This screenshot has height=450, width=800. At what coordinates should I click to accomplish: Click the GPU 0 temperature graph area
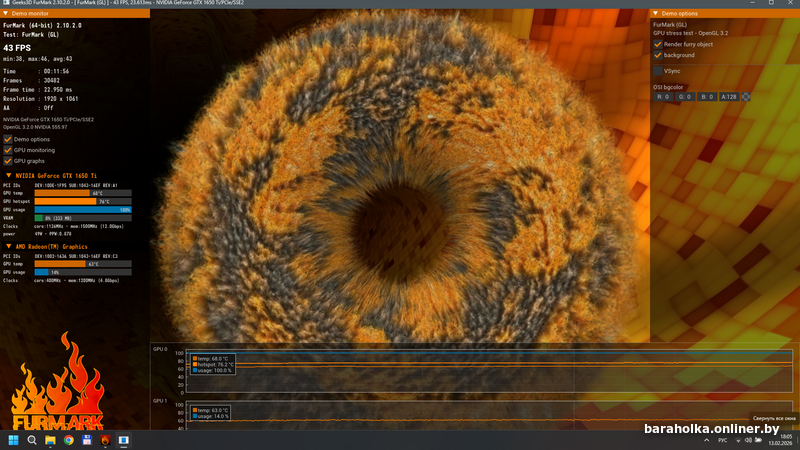tap(489, 371)
